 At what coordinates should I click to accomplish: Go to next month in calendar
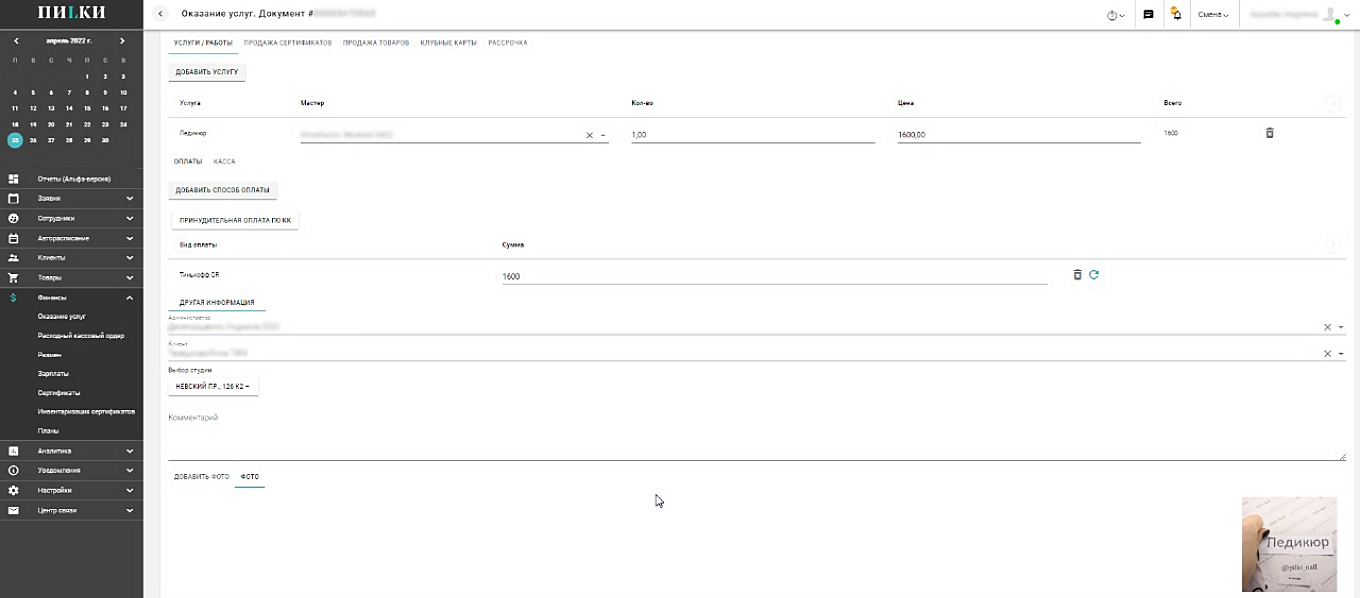[122, 41]
